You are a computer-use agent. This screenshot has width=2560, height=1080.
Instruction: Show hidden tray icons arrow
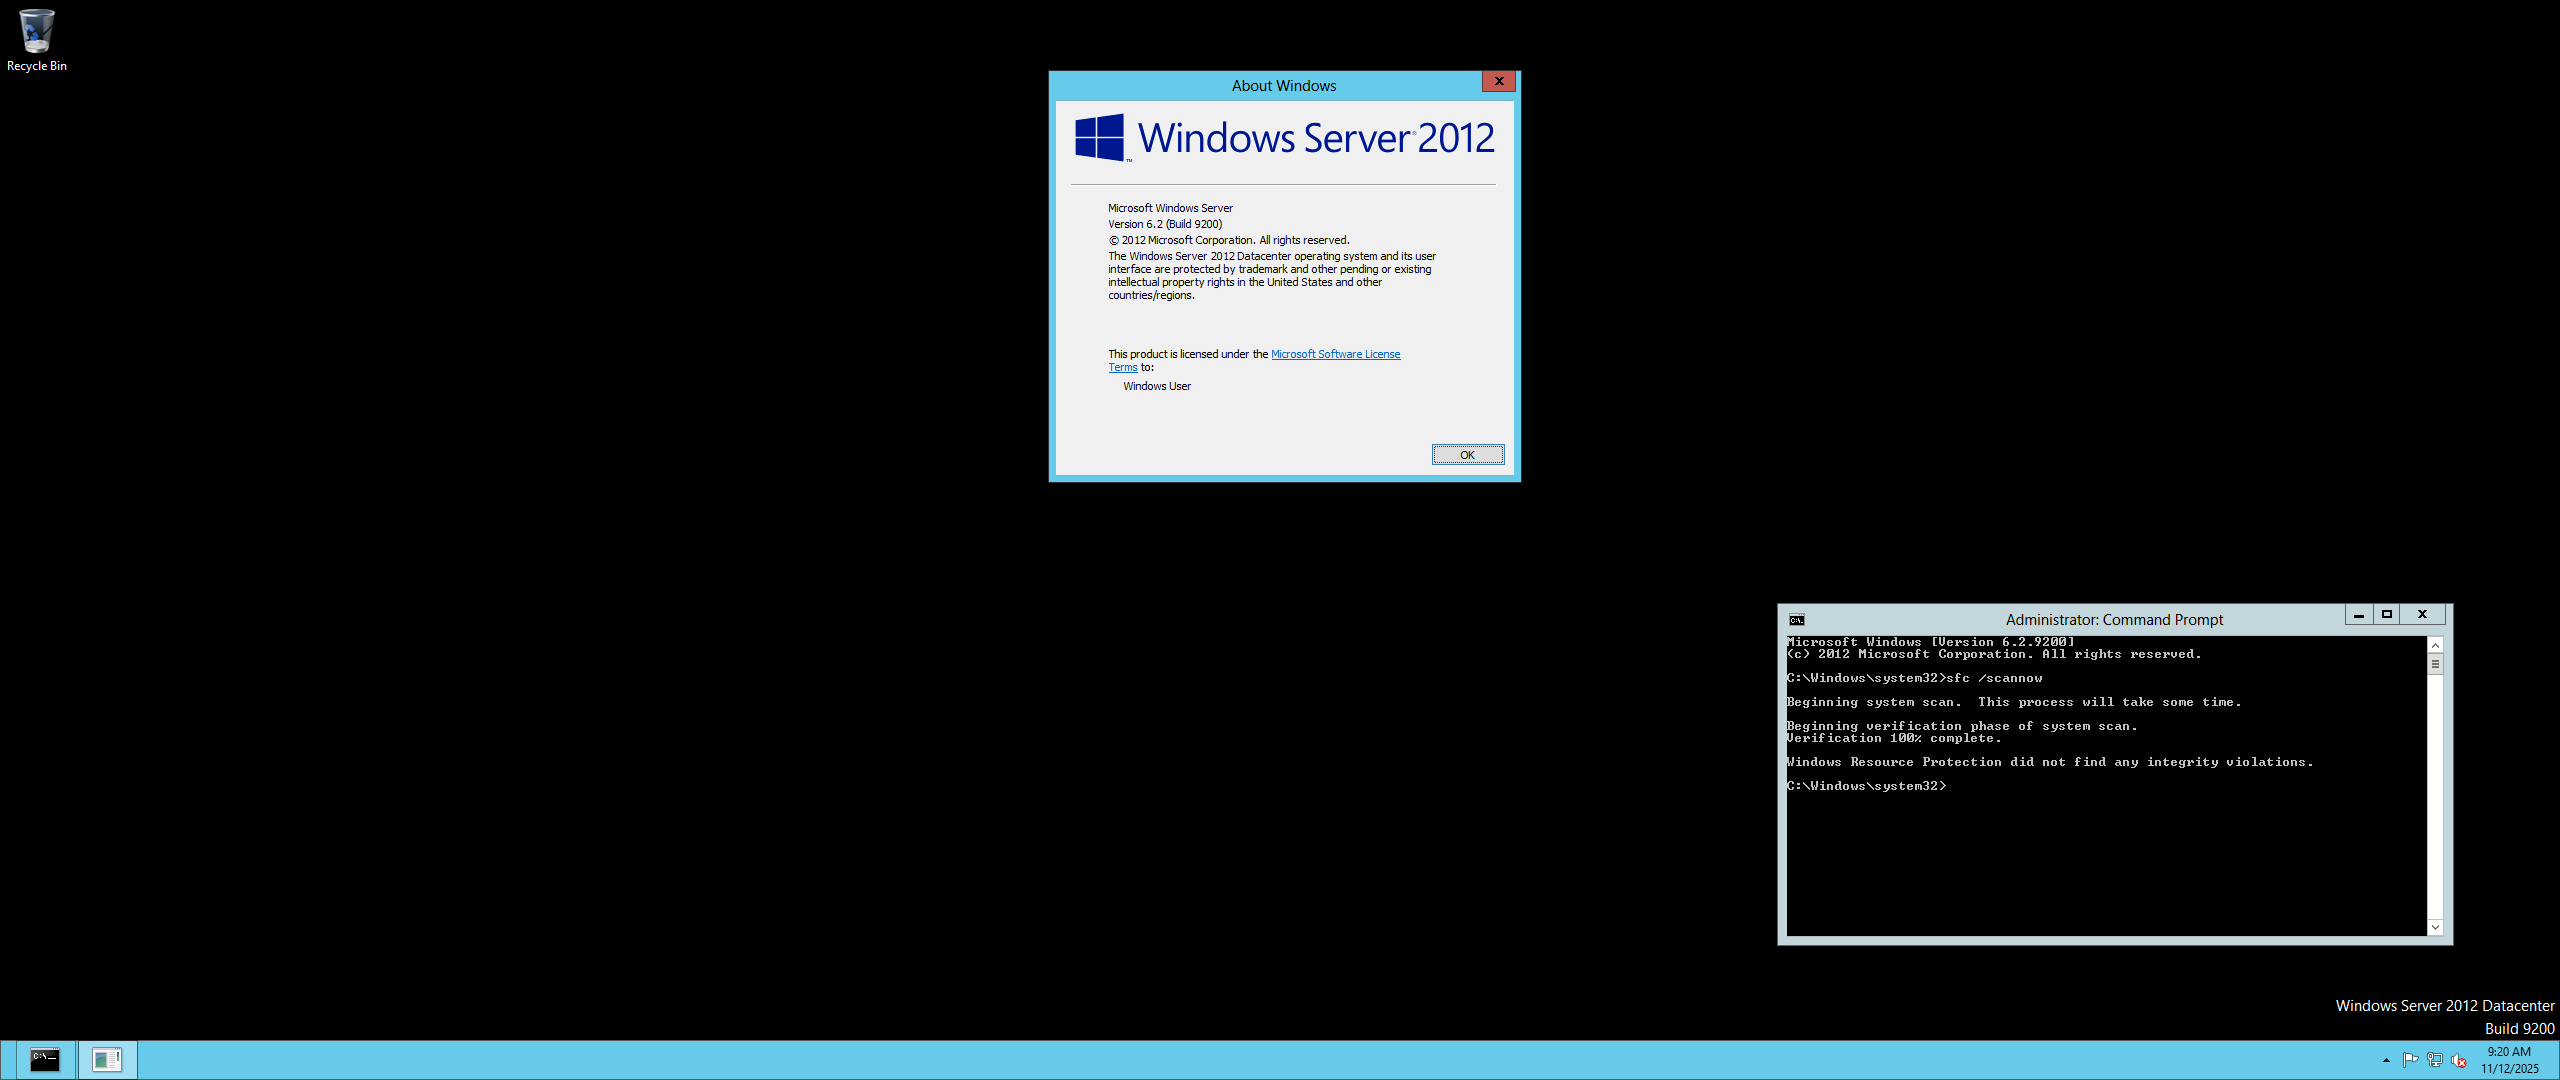tap(2386, 1060)
